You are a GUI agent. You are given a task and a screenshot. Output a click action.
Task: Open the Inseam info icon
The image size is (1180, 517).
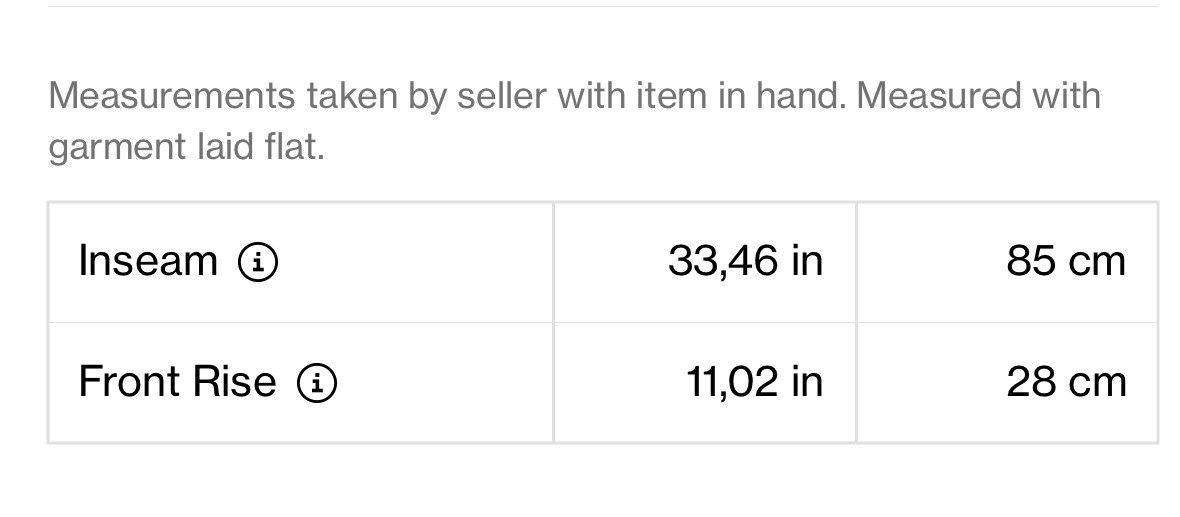(x=258, y=263)
